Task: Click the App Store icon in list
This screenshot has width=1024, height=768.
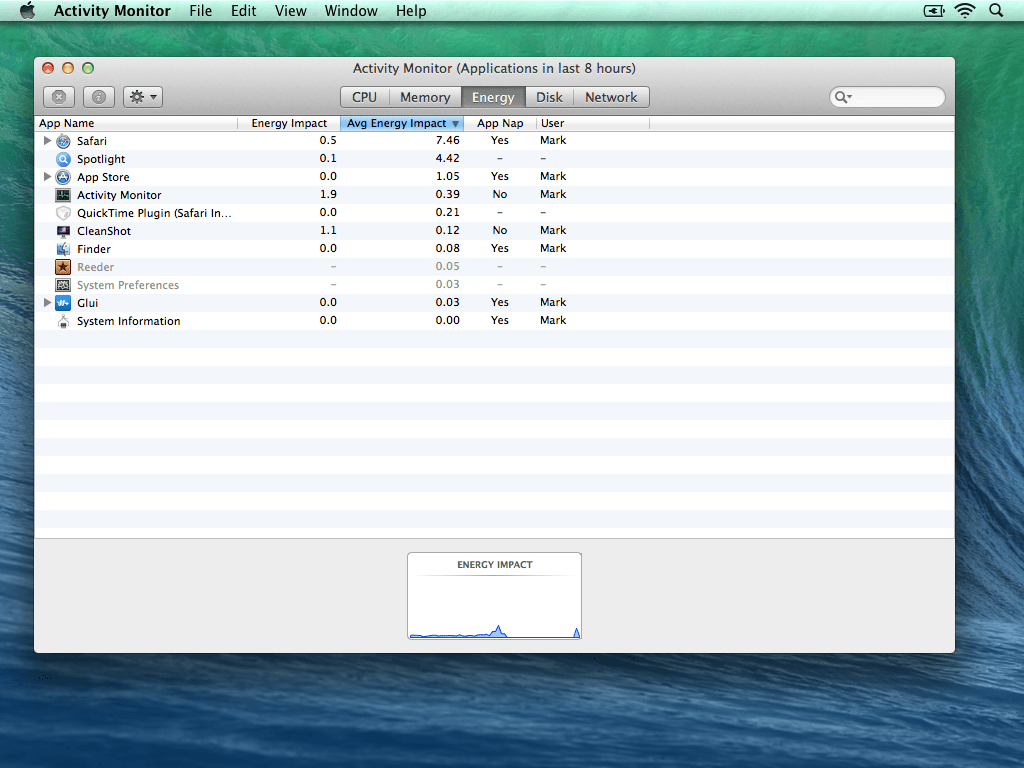Action: click(x=63, y=177)
